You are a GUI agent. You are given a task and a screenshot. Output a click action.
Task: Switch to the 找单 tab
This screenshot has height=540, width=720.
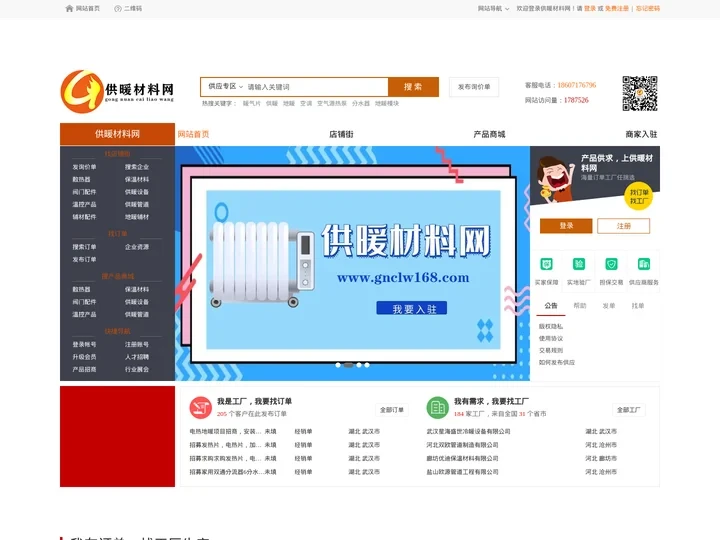click(637, 306)
